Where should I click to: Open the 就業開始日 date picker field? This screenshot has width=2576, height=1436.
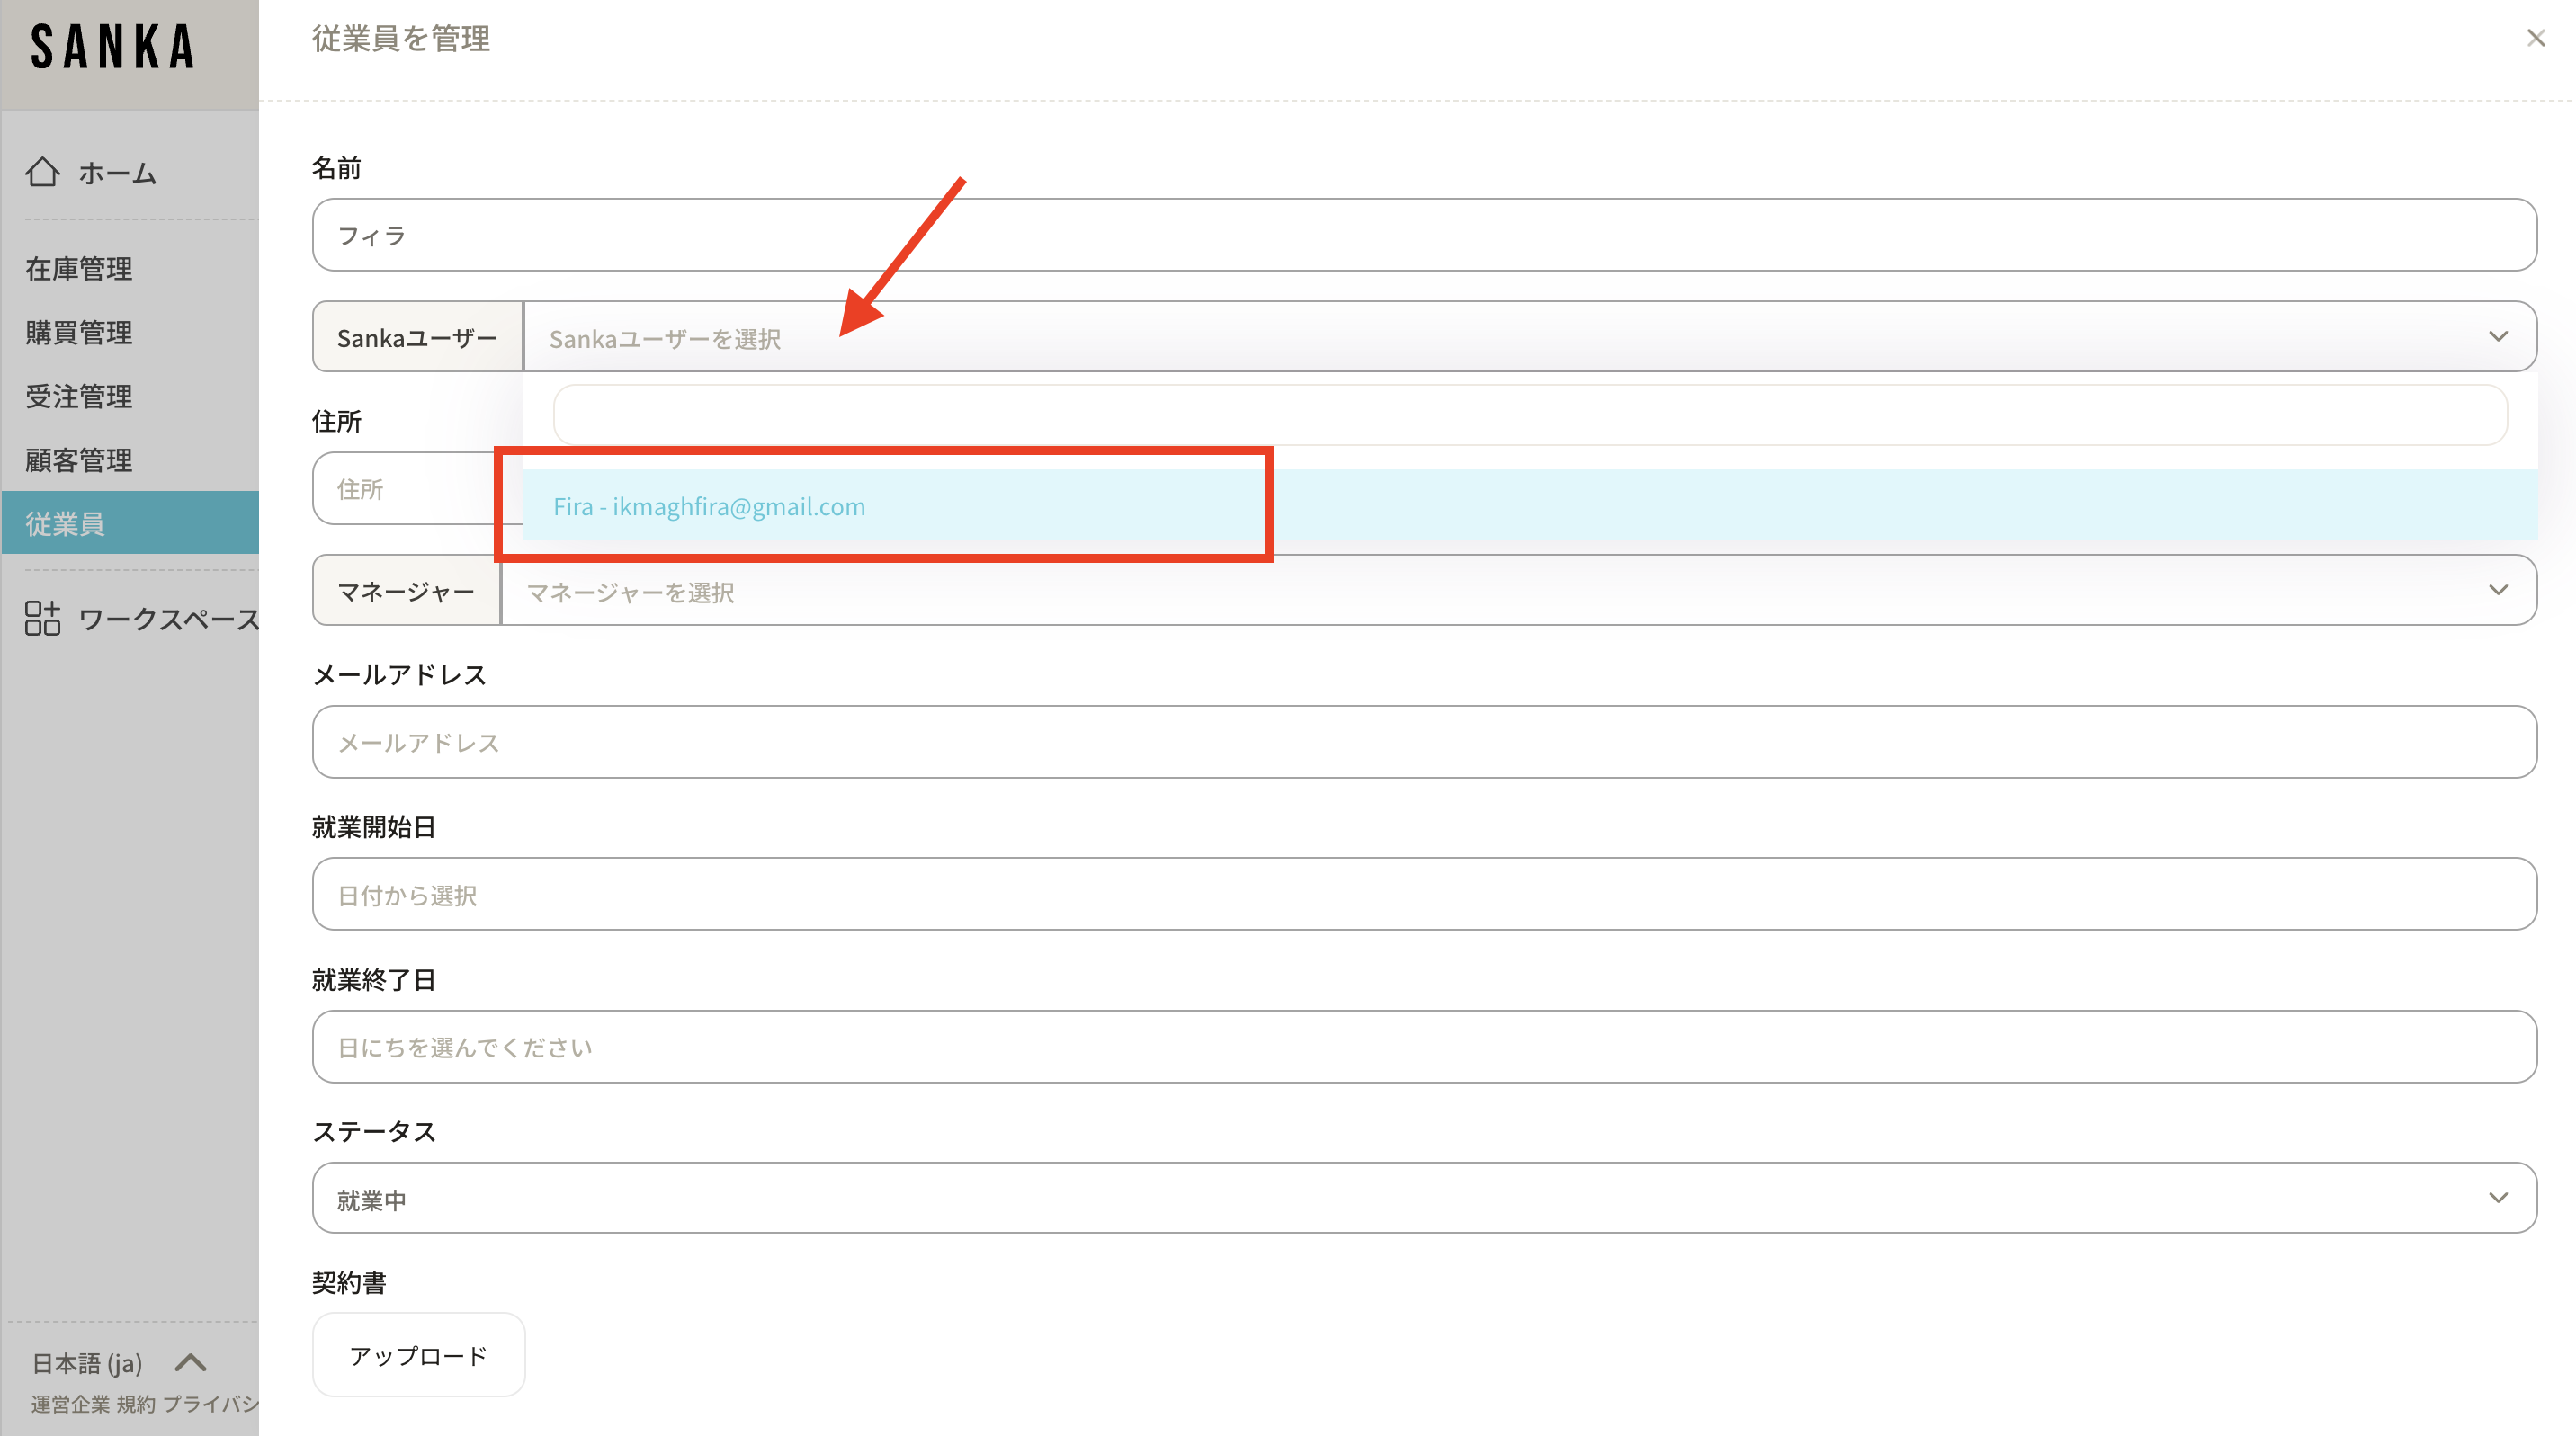[1423, 894]
